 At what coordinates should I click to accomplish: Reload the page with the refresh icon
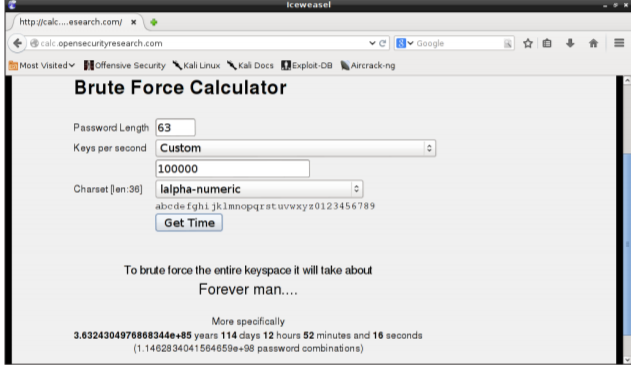(x=382, y=43)
